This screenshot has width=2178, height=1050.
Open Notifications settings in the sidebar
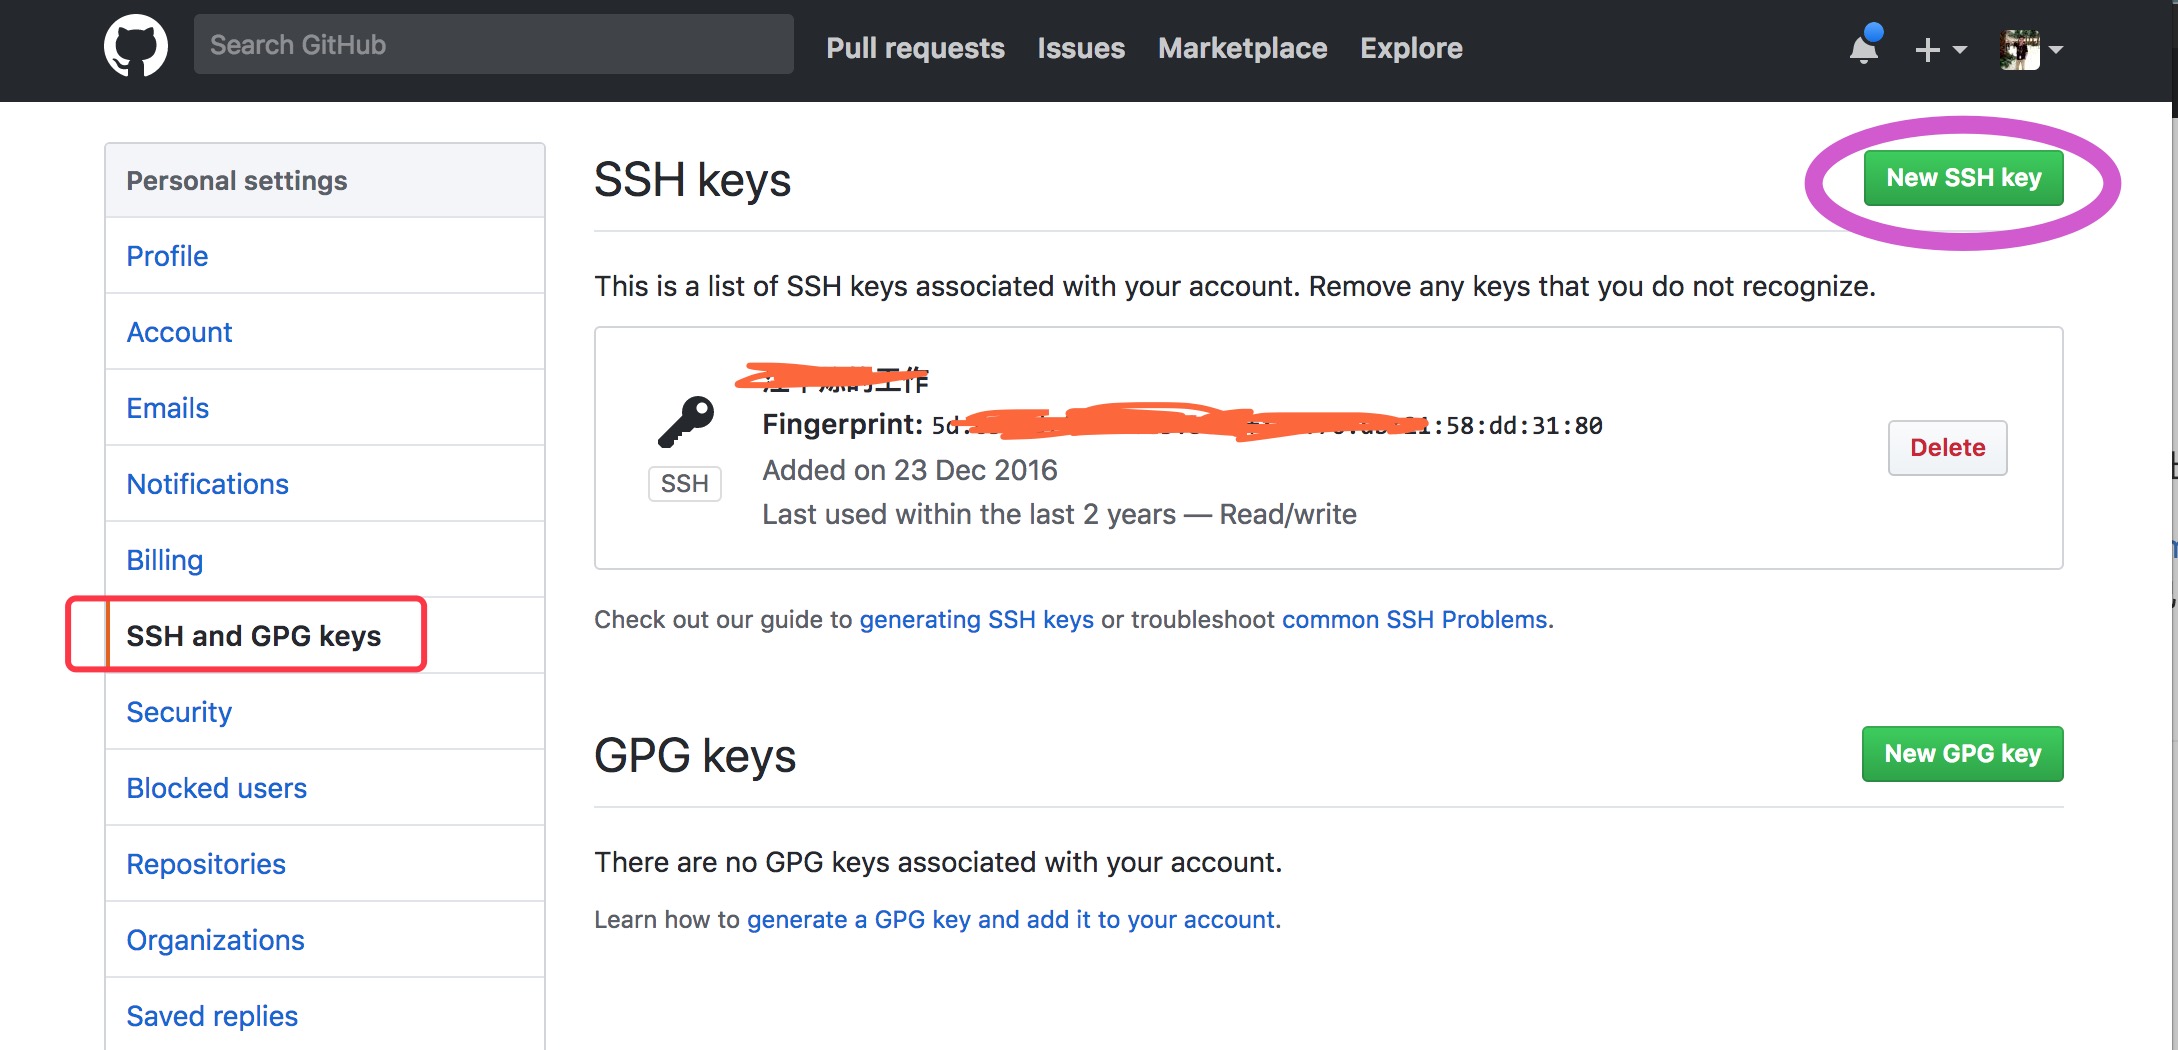click(x=207, y=484)
